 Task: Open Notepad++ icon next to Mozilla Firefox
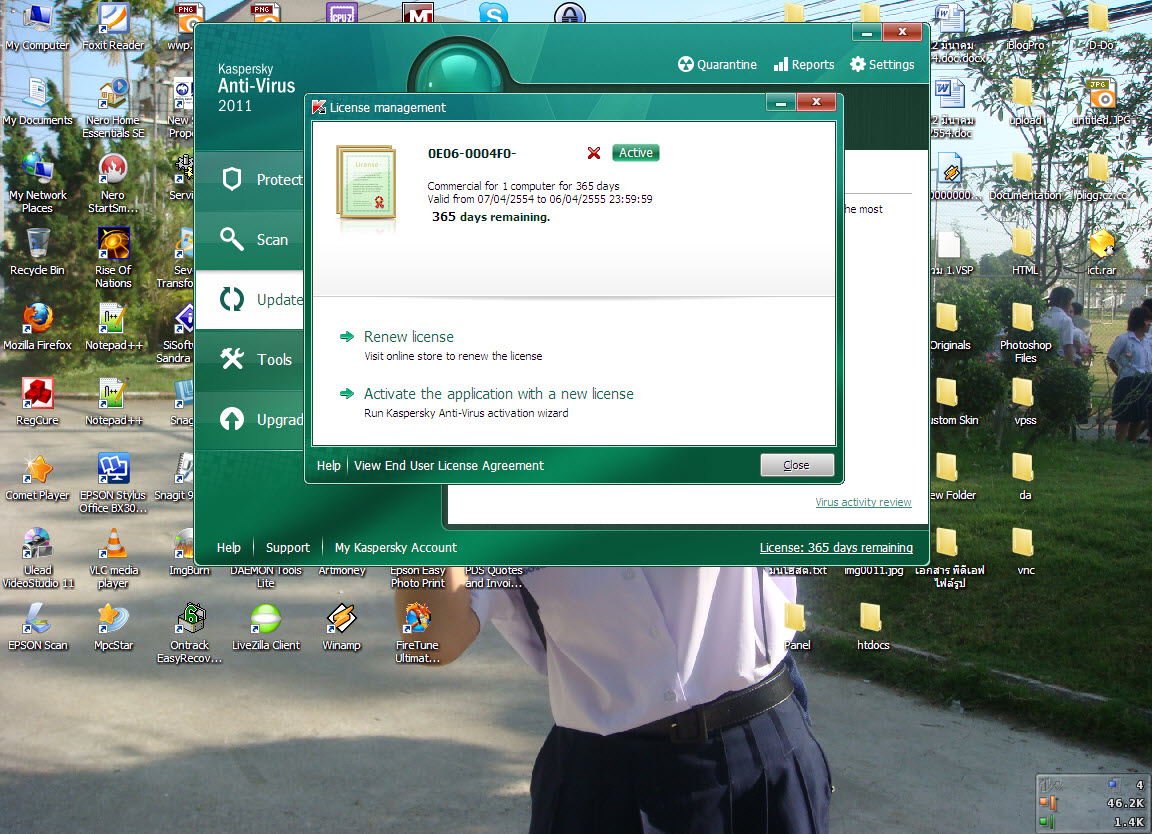(x=113, y=327)
